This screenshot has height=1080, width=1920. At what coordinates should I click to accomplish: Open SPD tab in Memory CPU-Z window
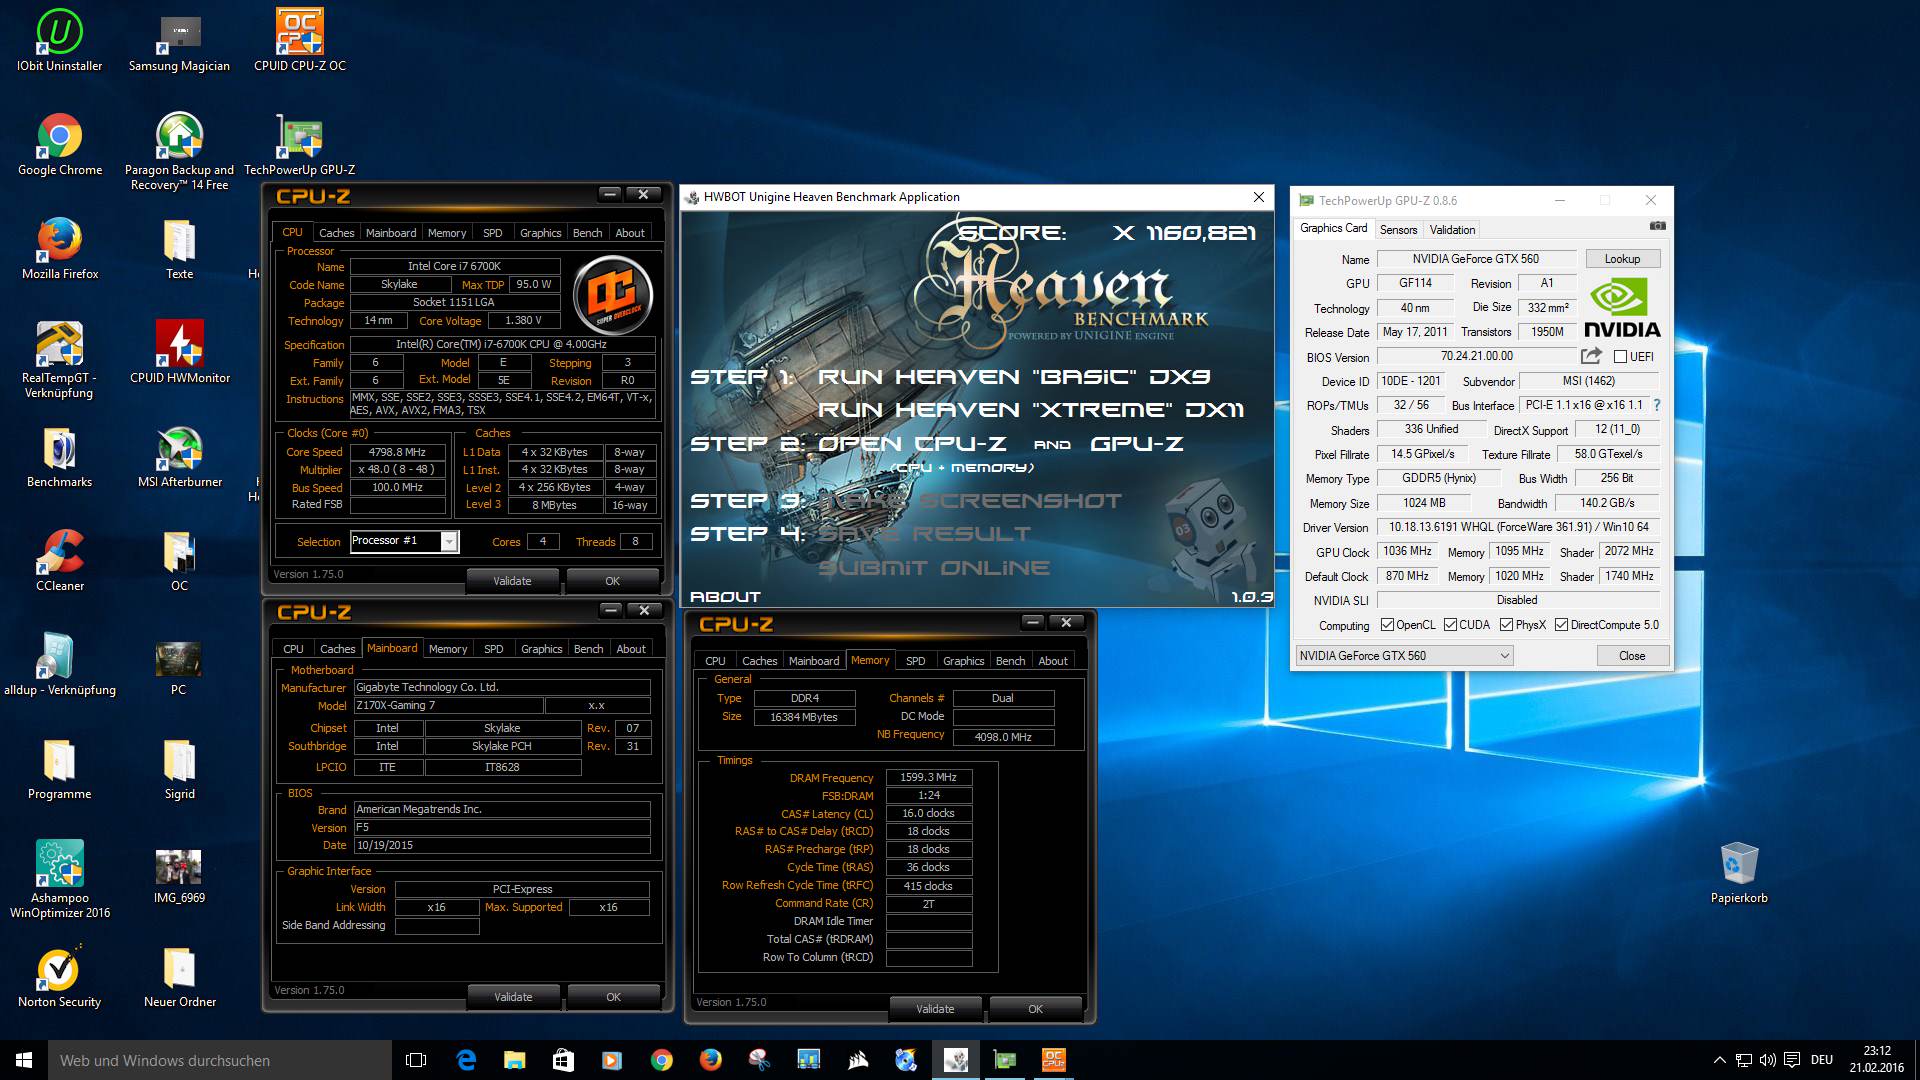click(x=915, y=660)
